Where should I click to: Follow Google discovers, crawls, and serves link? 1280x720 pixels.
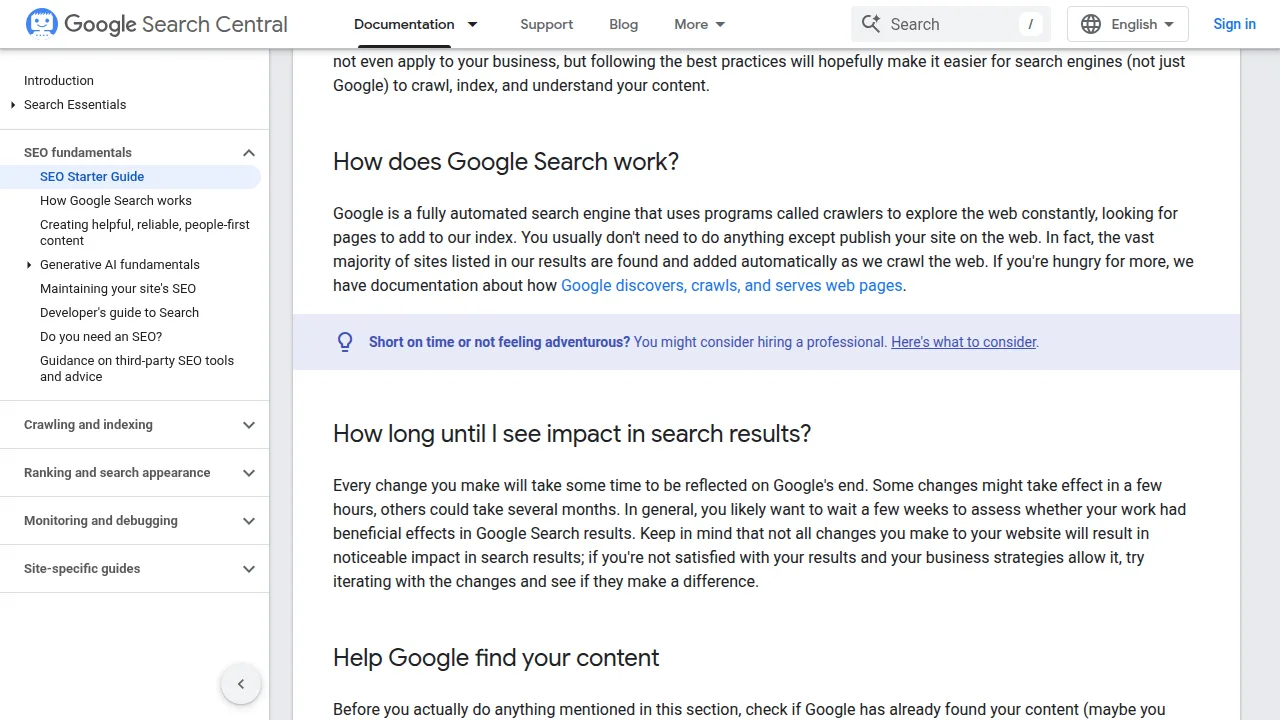[x=732, y=285]
